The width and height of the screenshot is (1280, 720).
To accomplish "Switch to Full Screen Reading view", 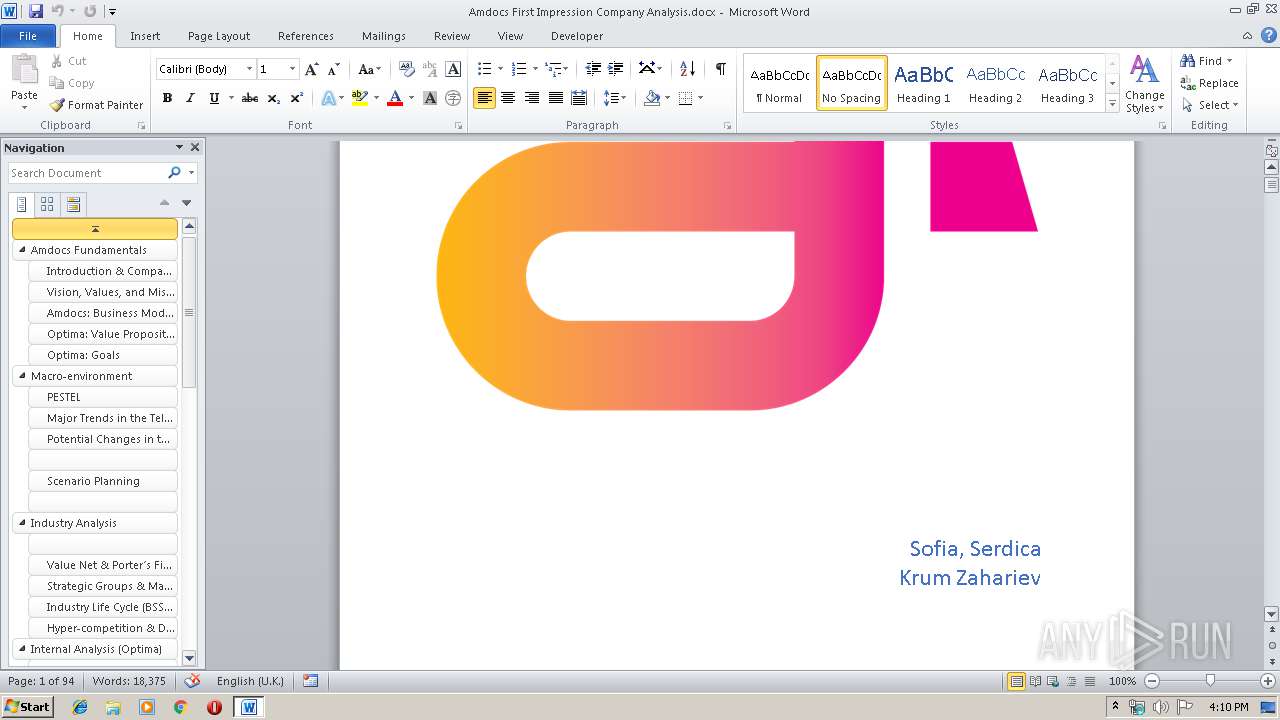I will pos(1035,681).
